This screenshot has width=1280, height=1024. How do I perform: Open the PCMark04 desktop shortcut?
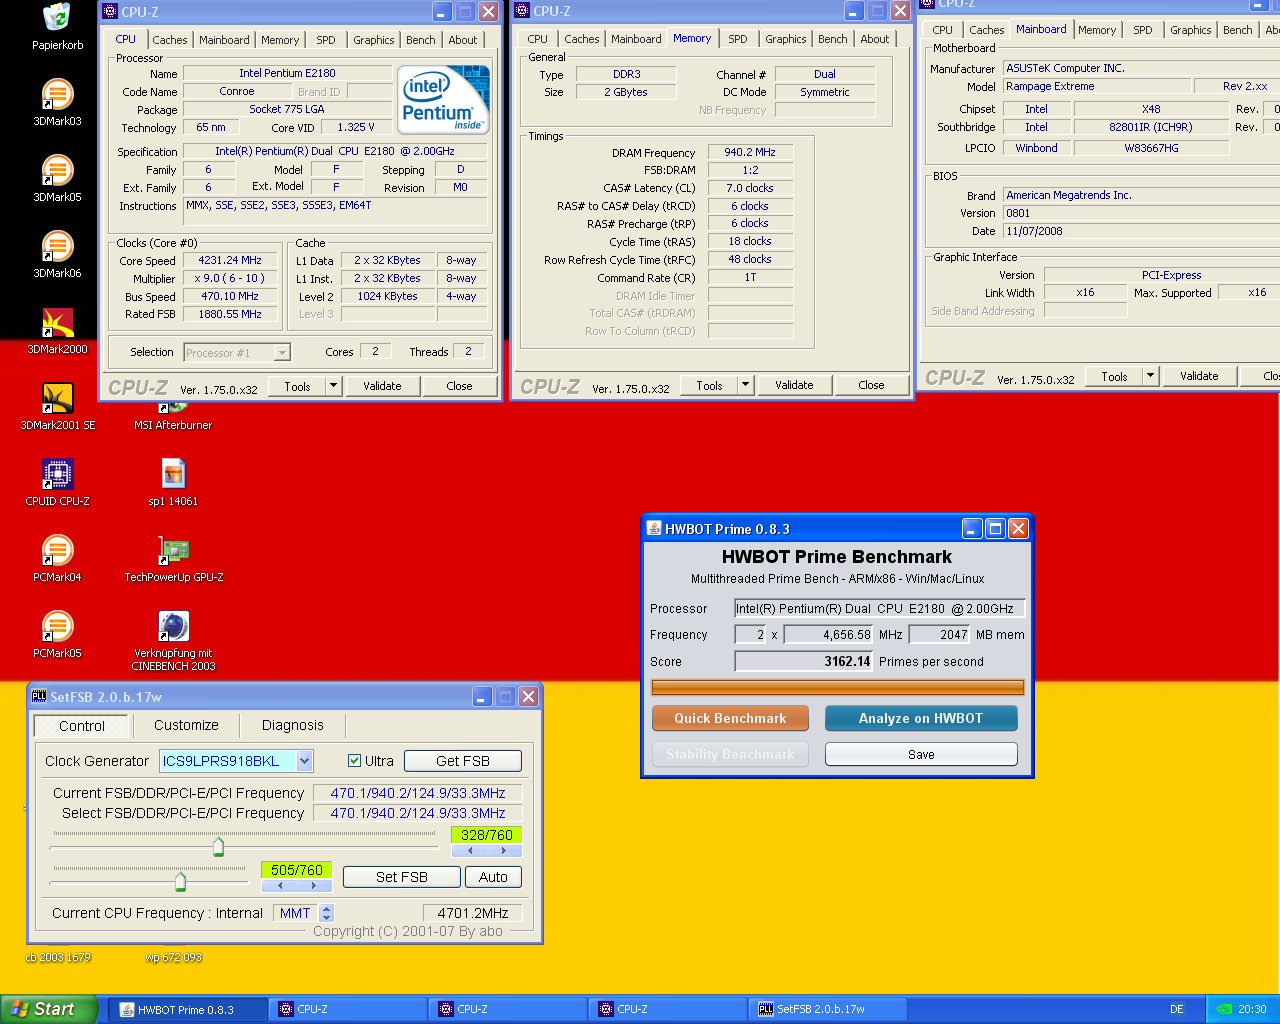pyautogui.click(x=57, y=551)
